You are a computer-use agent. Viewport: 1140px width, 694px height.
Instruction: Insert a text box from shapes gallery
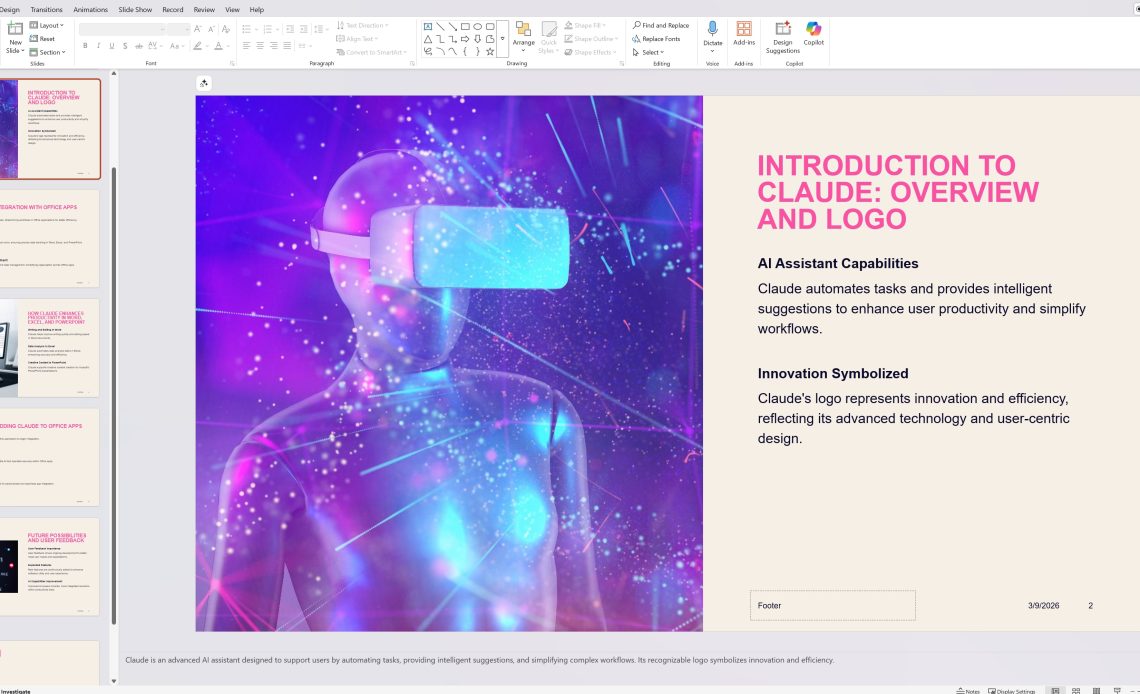[428, 26]
